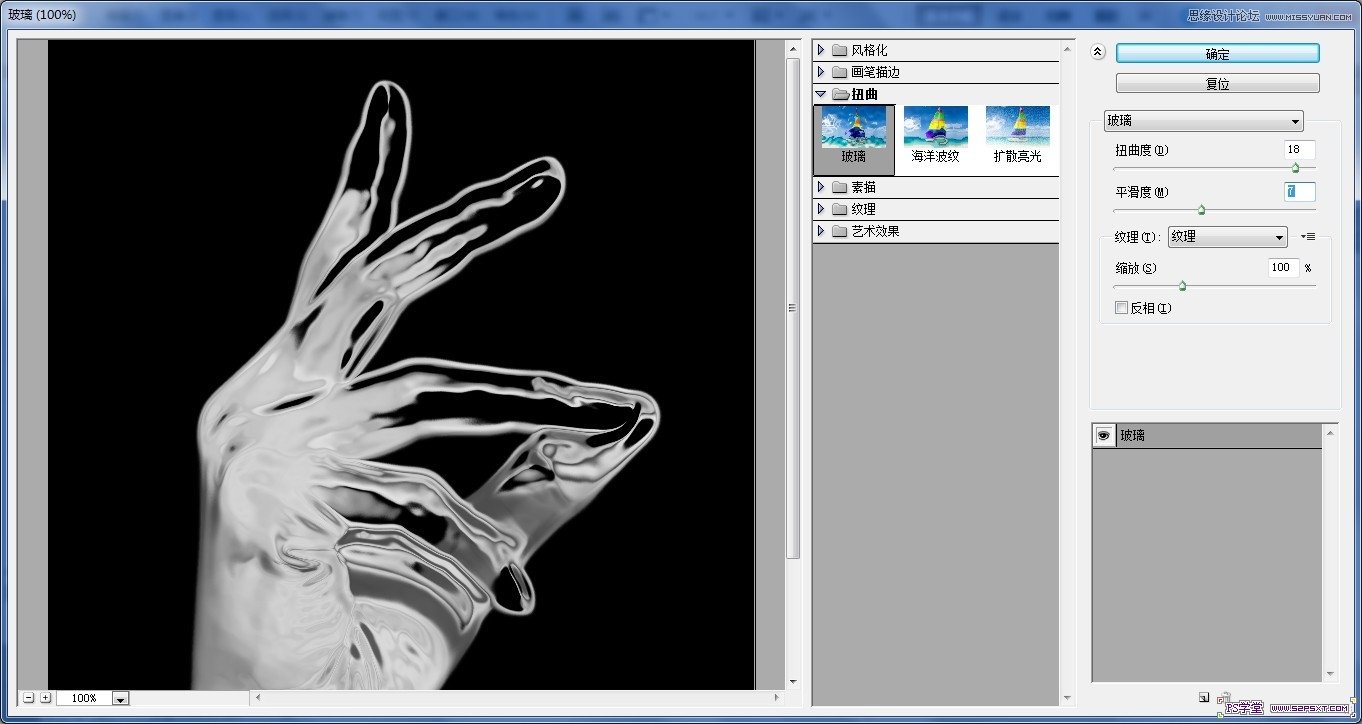This screenshot has width=1362, height=724.
Task: Expand the 风格化 filter folder
Action: tap(821, 50)
